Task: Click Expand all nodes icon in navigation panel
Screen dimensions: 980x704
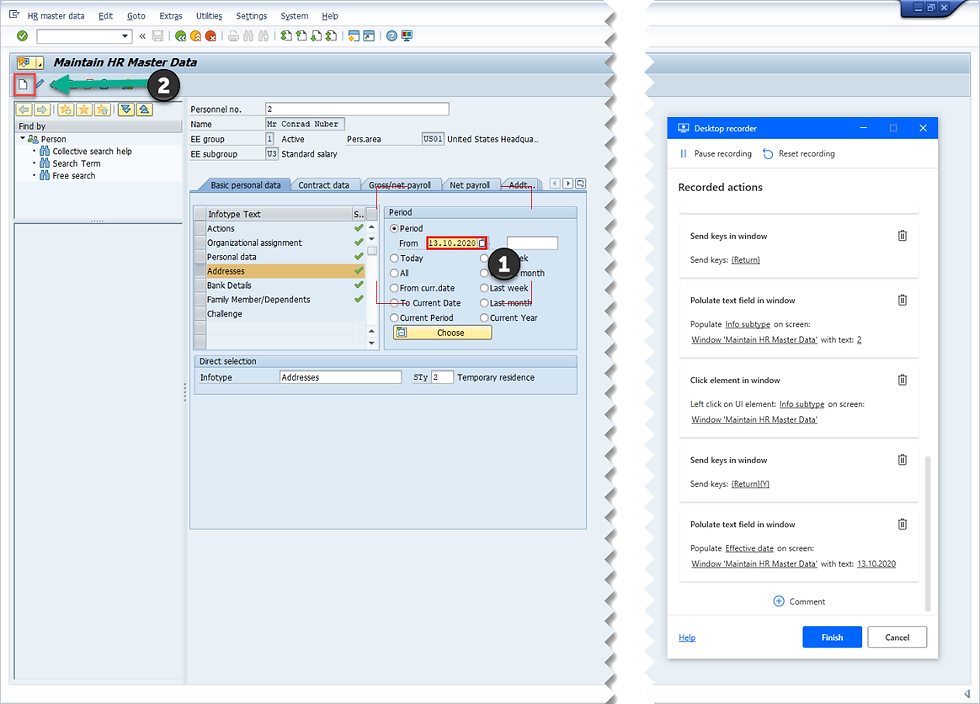Action: tap(126, 109)
